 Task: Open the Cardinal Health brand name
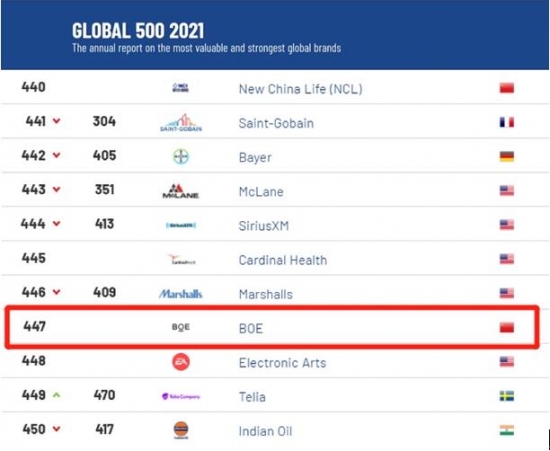(283, 260)
